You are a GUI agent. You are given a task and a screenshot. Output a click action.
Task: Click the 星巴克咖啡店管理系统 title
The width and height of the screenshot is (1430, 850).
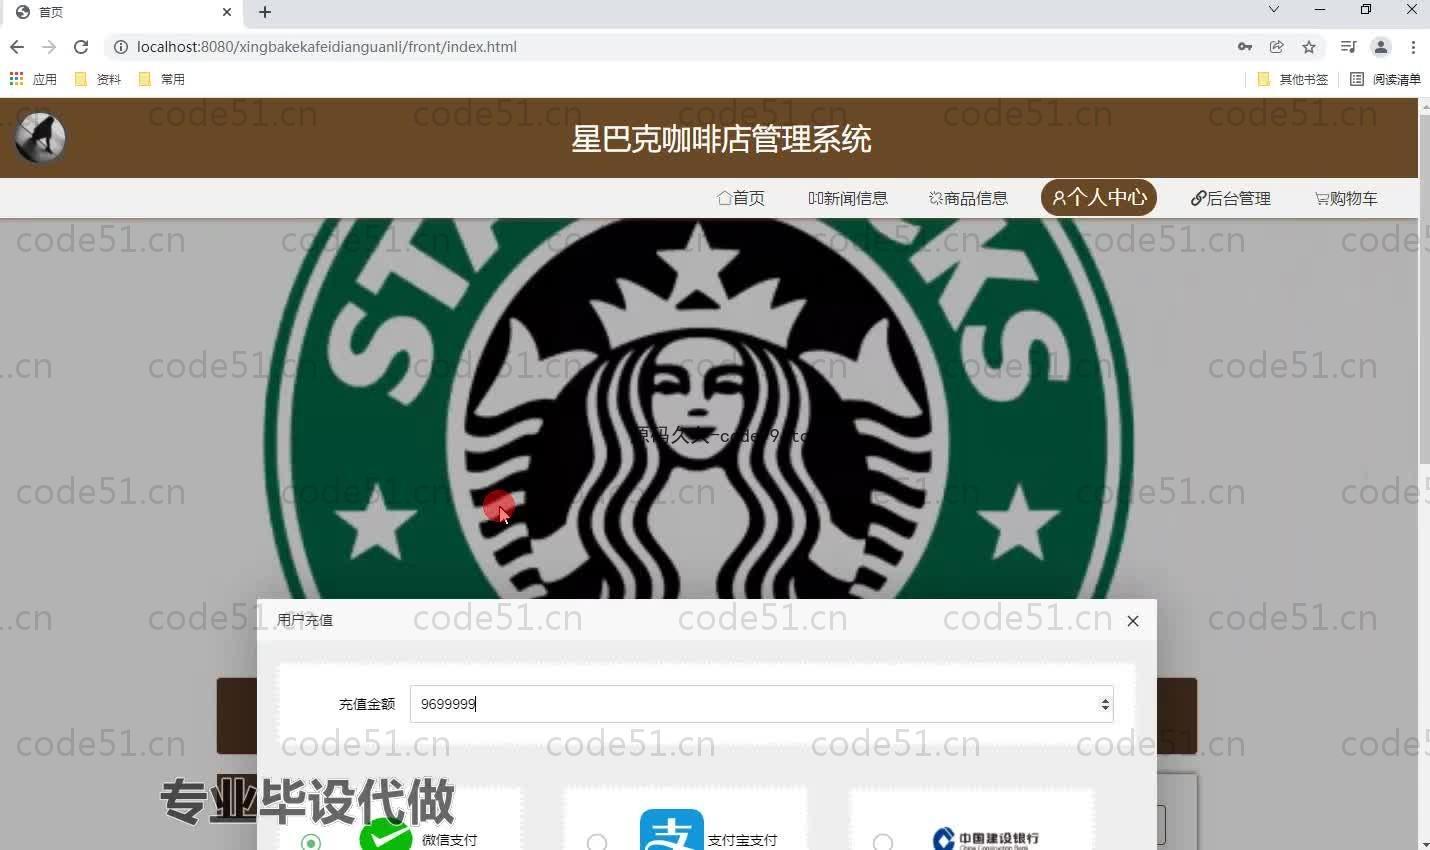click(721, 139)
